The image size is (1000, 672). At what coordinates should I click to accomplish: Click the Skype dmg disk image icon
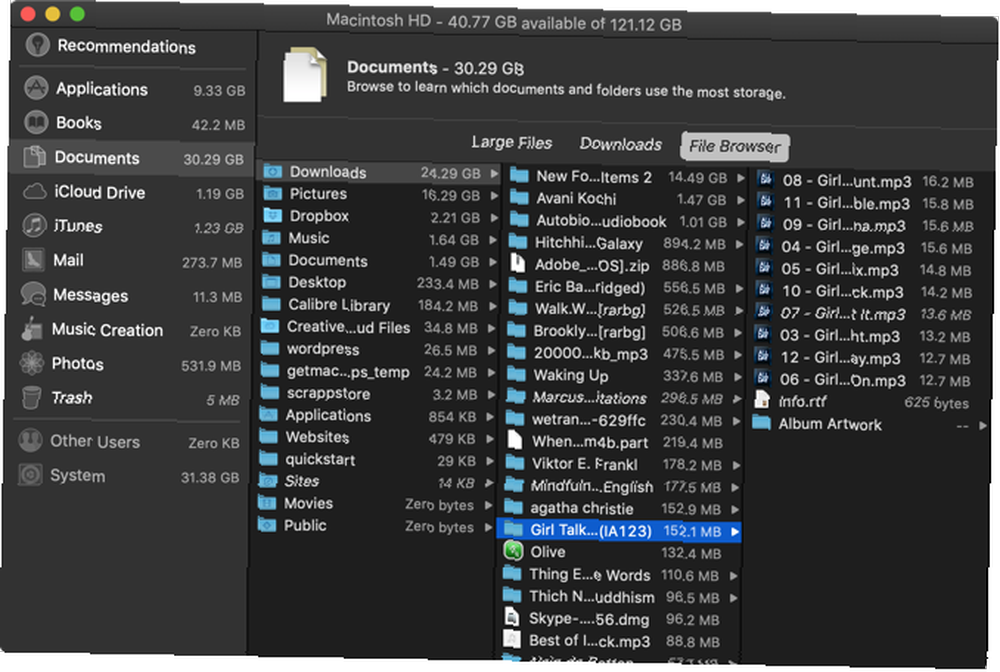511,617
